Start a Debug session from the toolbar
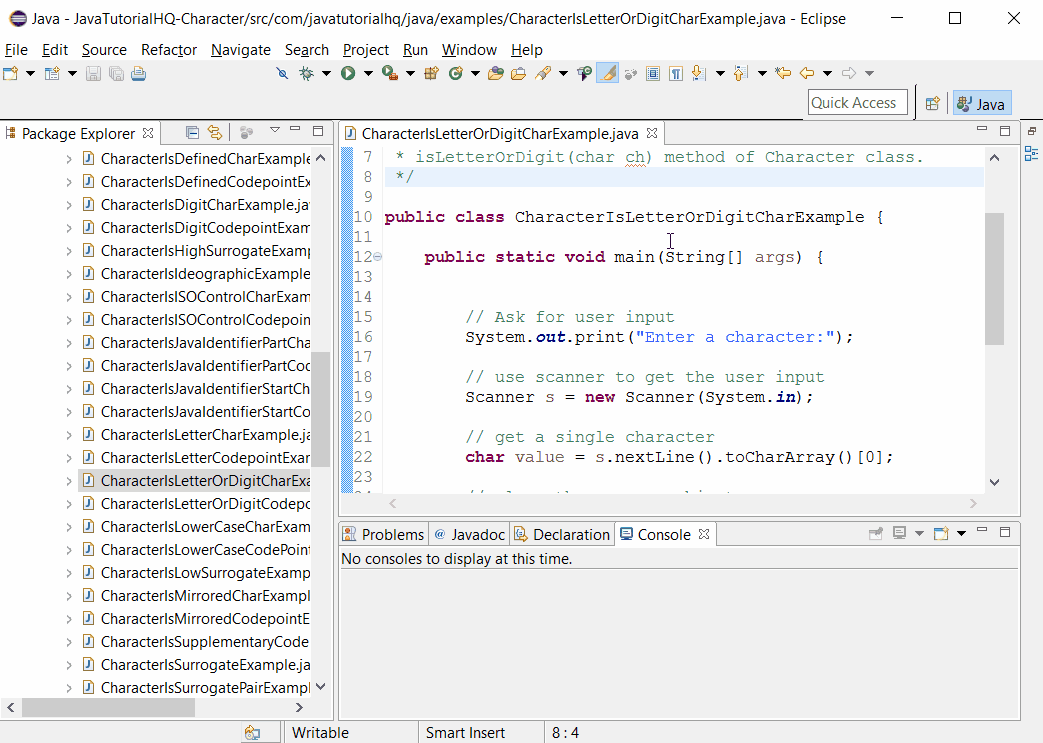 click(307, 72)
